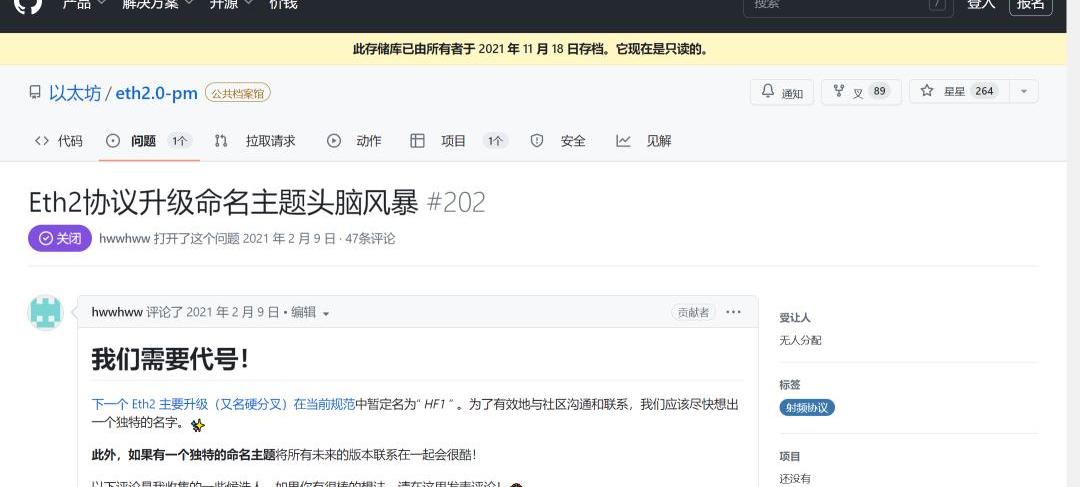Open the 价钱 pricing link
The width and height of the screenshot is (1080, 487).
282,4
